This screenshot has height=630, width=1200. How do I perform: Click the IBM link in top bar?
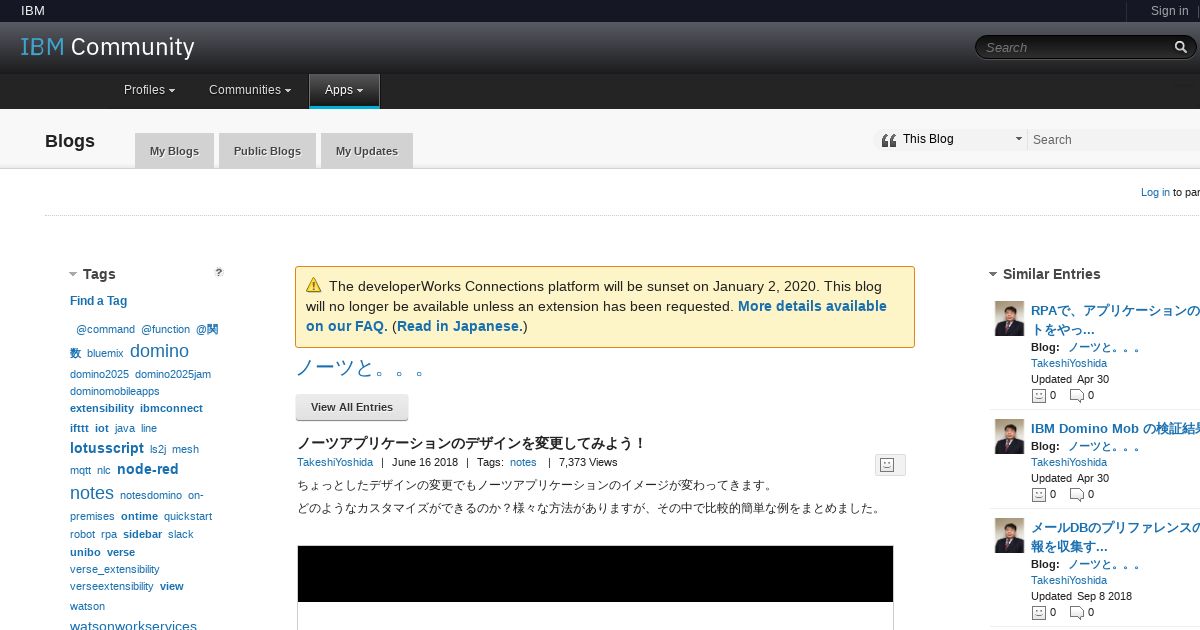[x=33, y=11]
